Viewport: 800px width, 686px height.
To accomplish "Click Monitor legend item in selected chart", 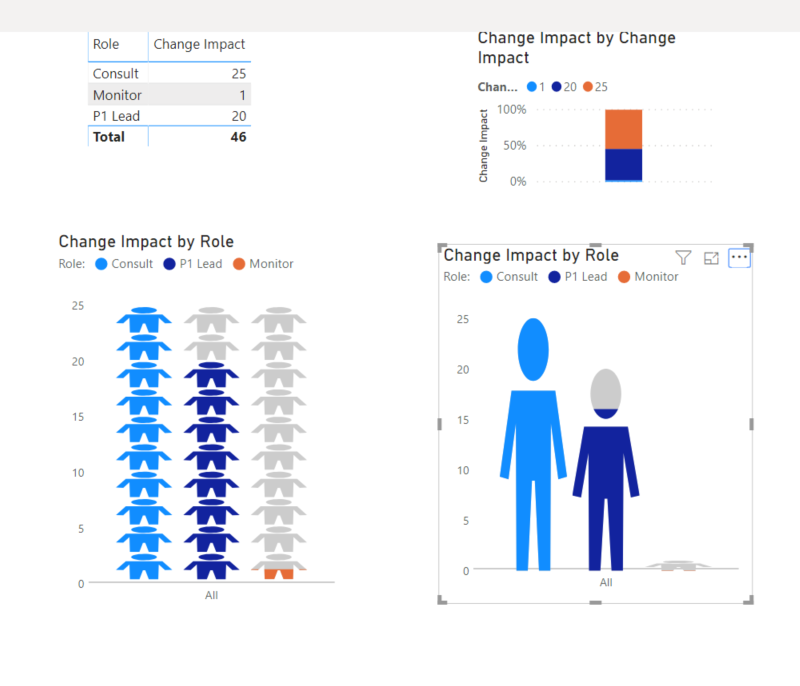I will pyautogui.click(x=648, y=276).
